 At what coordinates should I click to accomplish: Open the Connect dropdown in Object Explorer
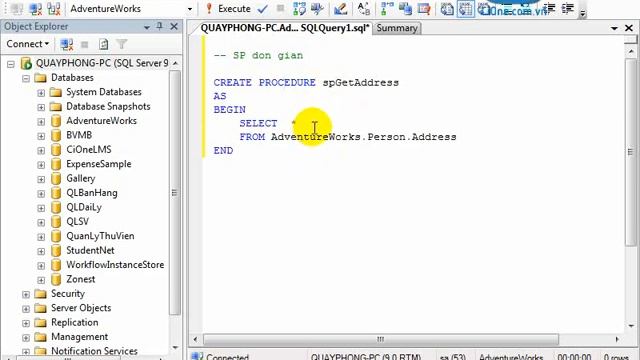(x=27, y=44)
